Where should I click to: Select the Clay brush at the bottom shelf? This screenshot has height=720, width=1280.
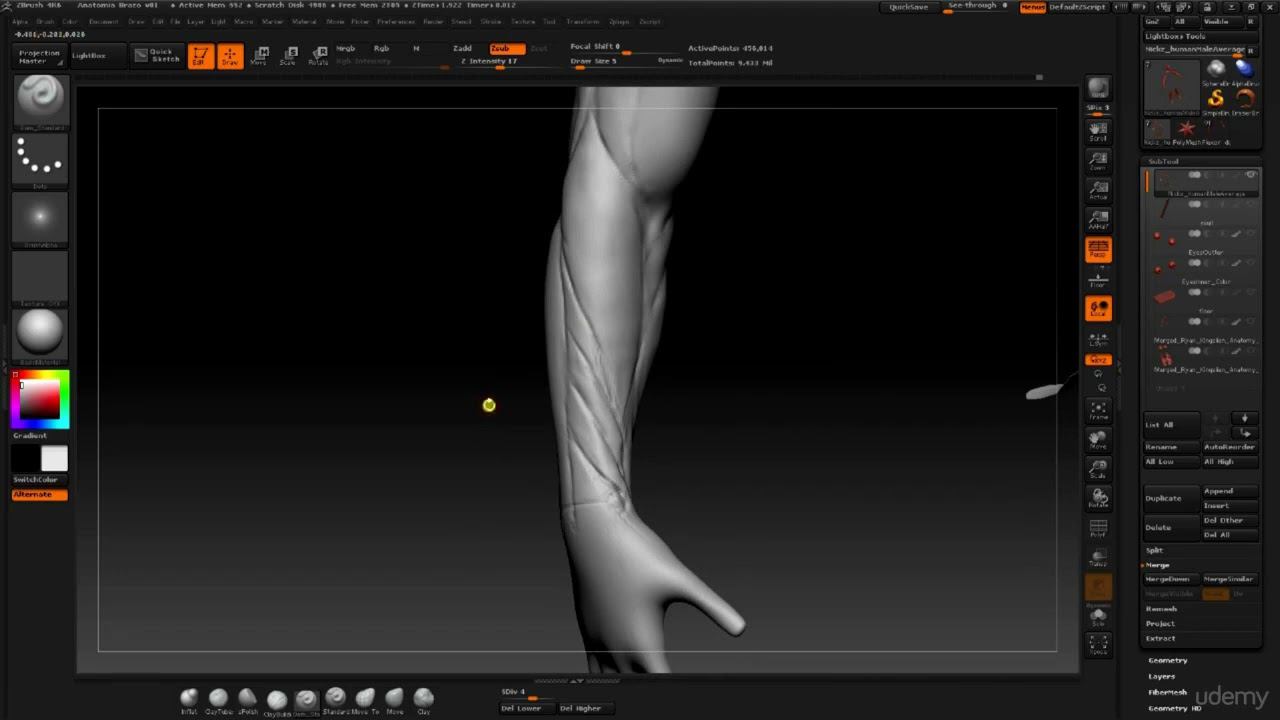tap(424, 699)
